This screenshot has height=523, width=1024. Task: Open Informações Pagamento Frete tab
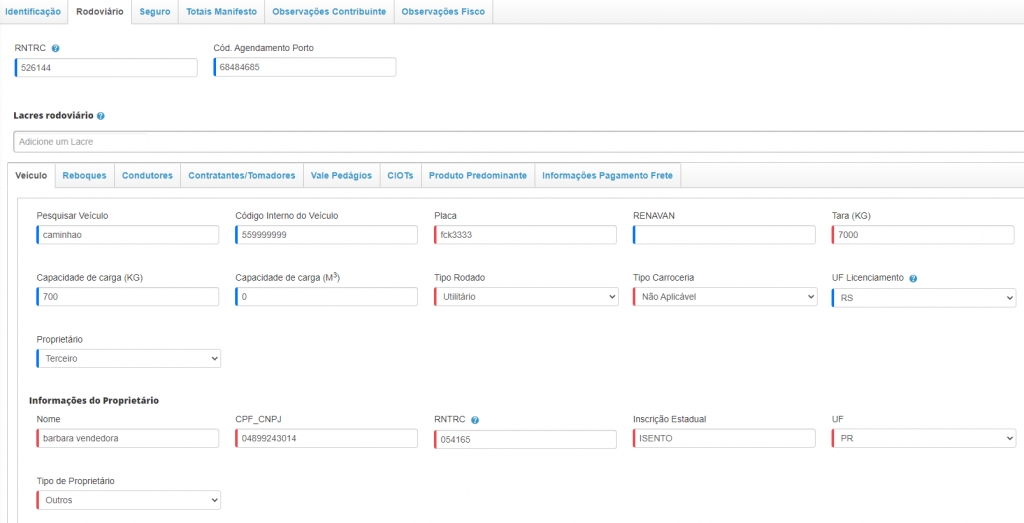coord(608,175)
